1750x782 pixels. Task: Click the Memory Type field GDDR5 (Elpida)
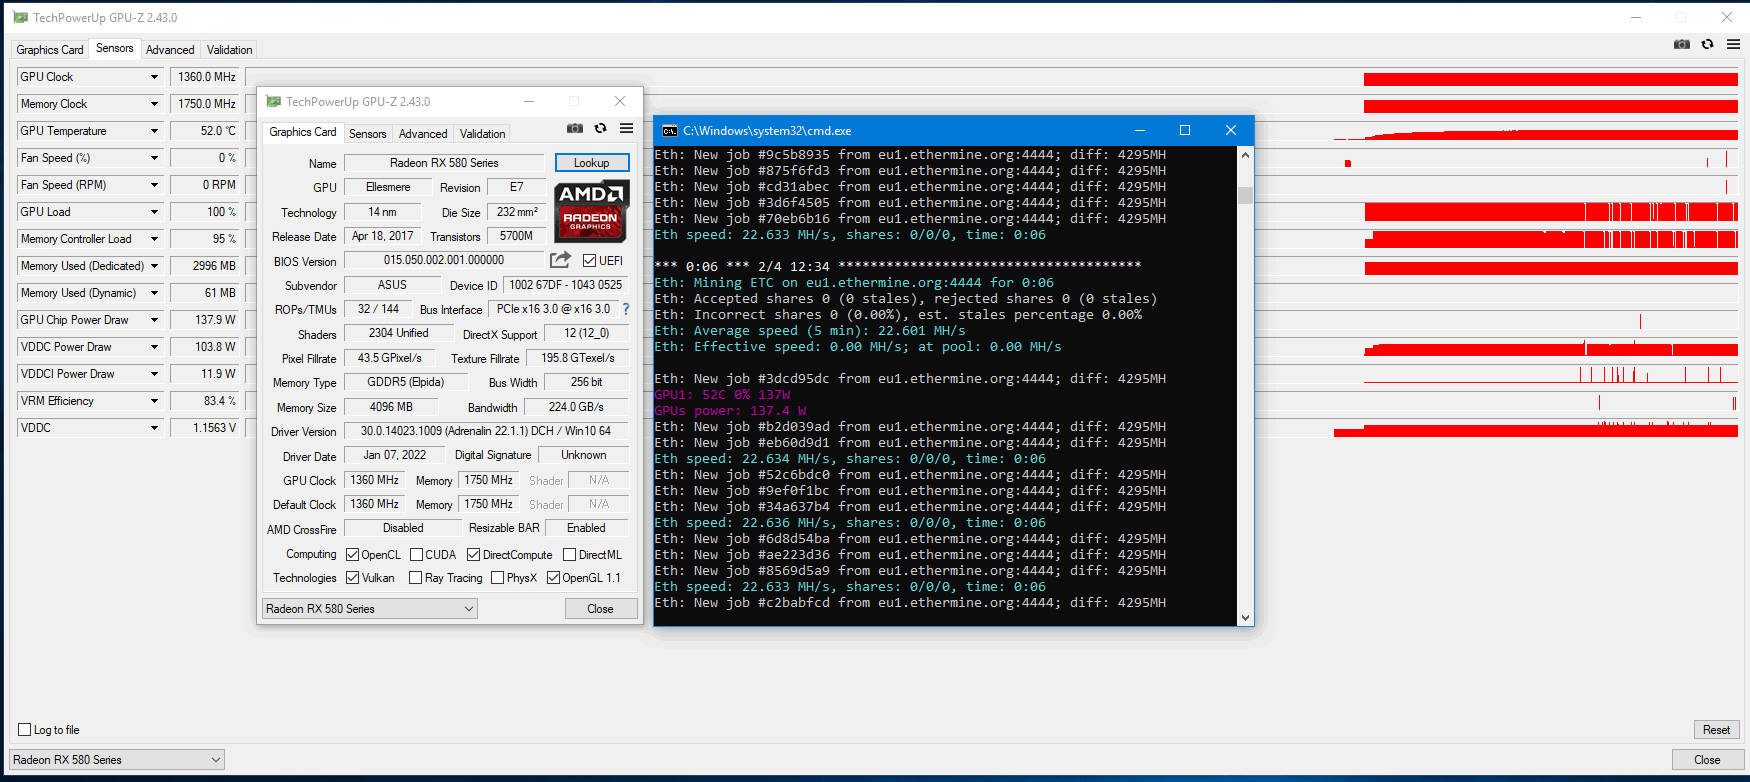point(405,382)
